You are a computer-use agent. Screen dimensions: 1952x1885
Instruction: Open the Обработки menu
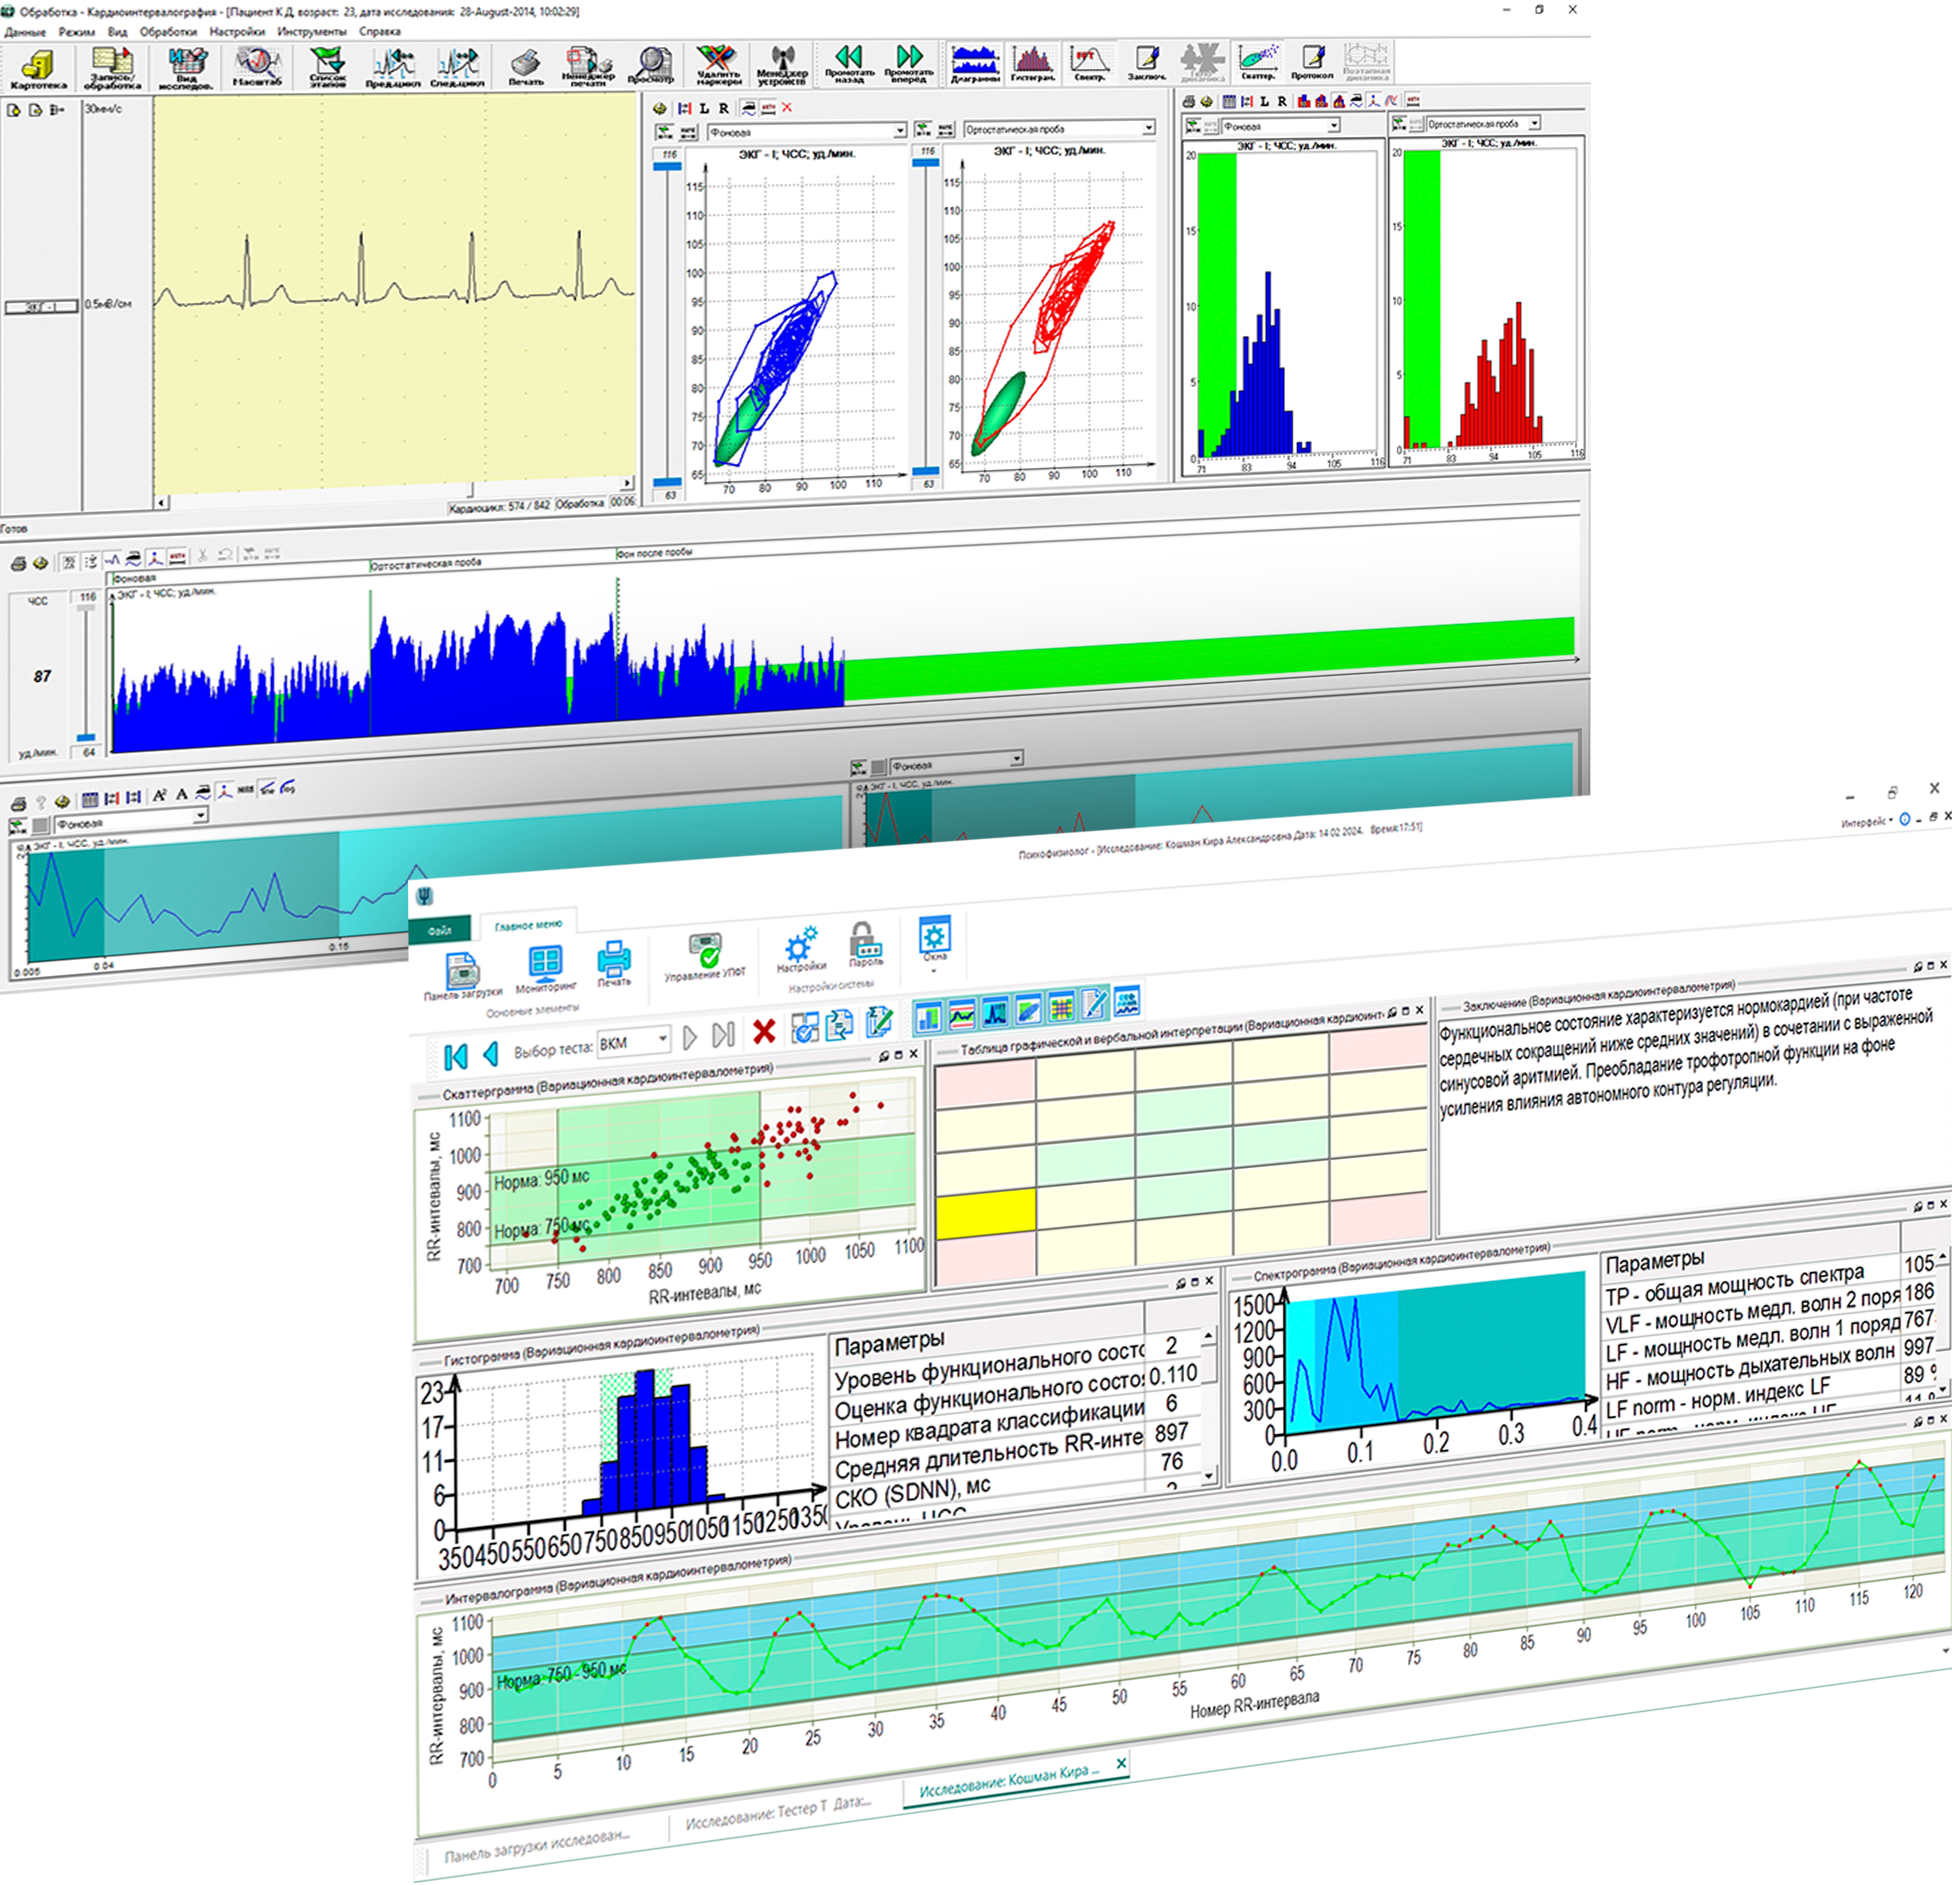[168, 31]
